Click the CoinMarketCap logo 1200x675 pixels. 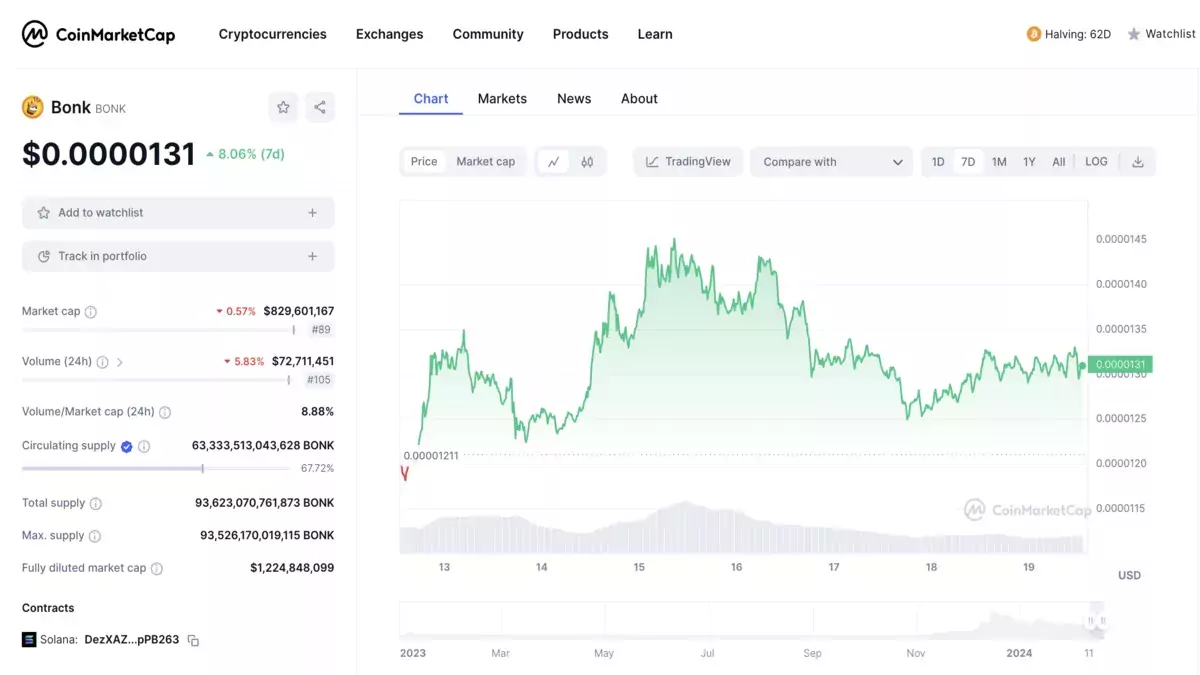pos(98,34)
